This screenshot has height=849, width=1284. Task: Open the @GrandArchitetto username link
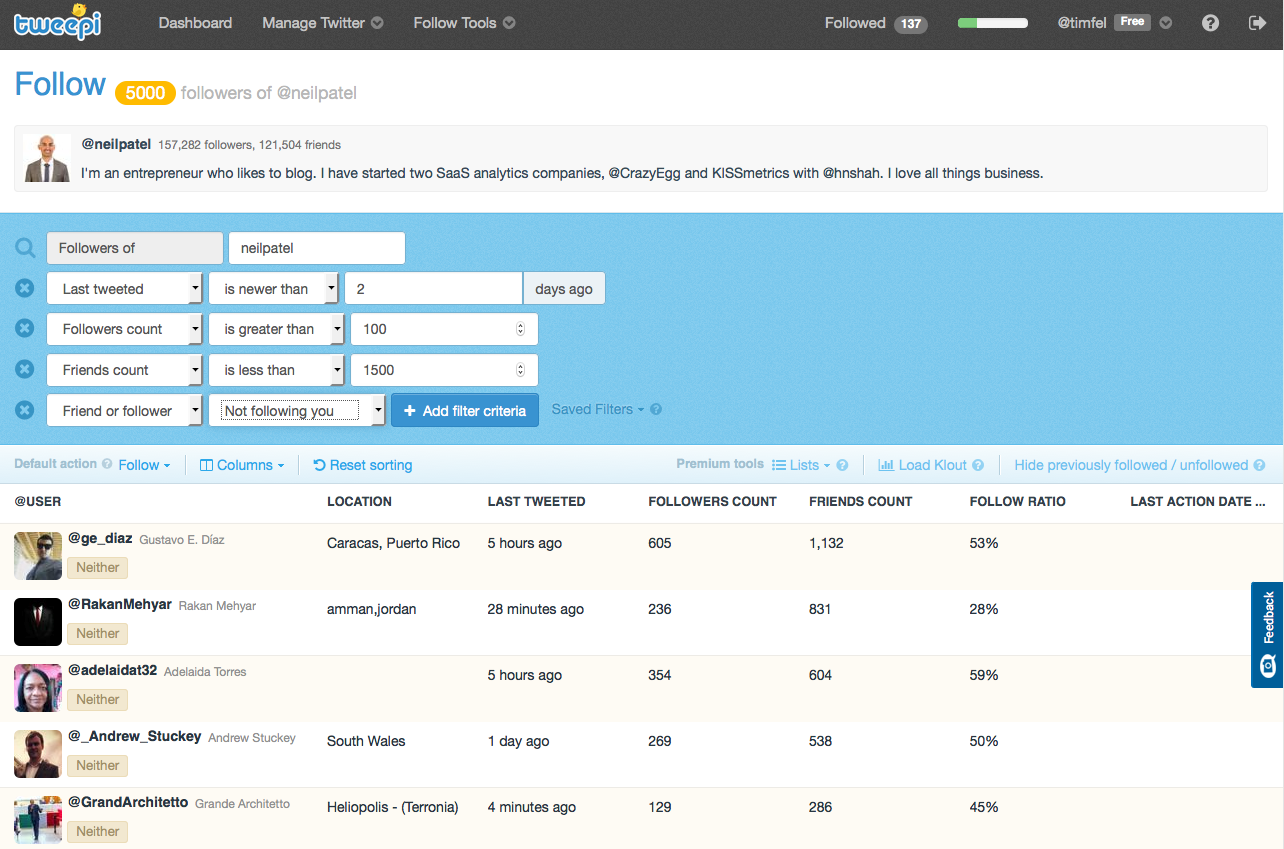click(127, 803)
